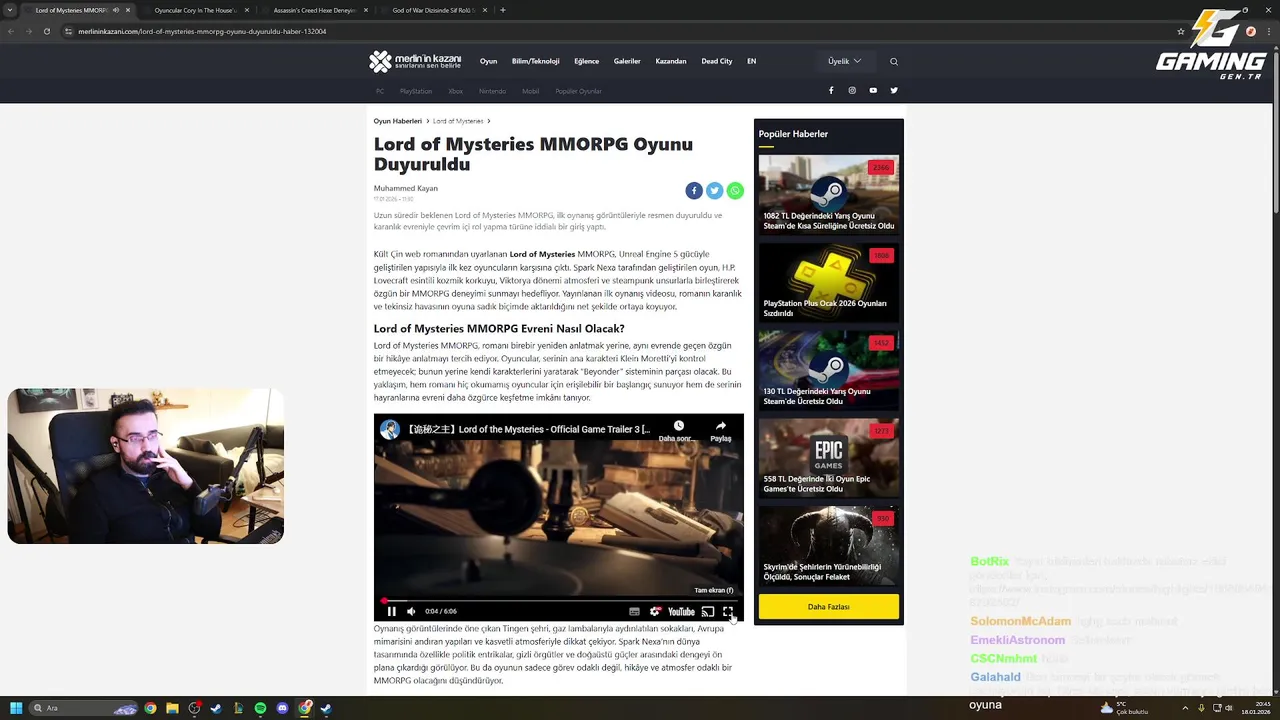
Task: Open the Windows Start button
Action: tap(16, 708)
